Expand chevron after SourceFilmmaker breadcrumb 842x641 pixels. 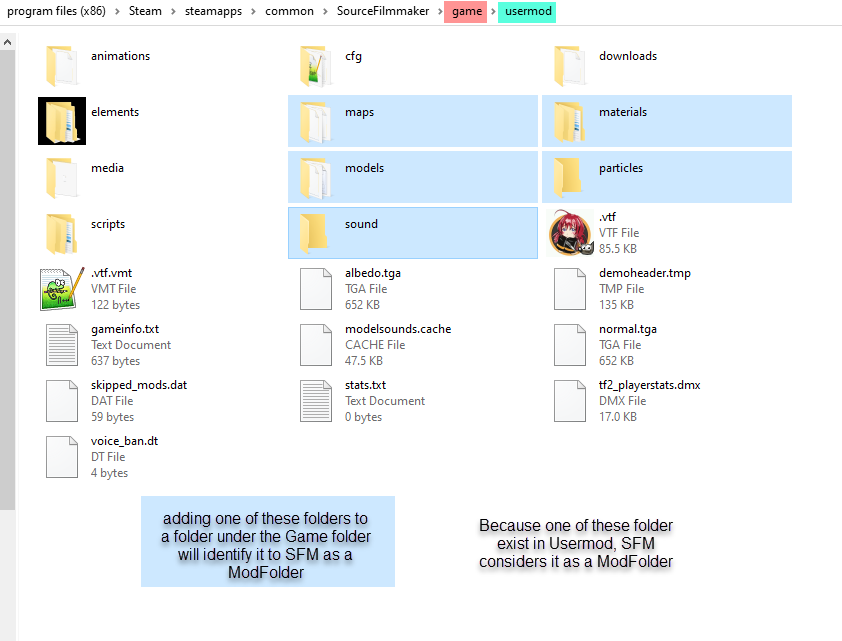tap(439, 12)
